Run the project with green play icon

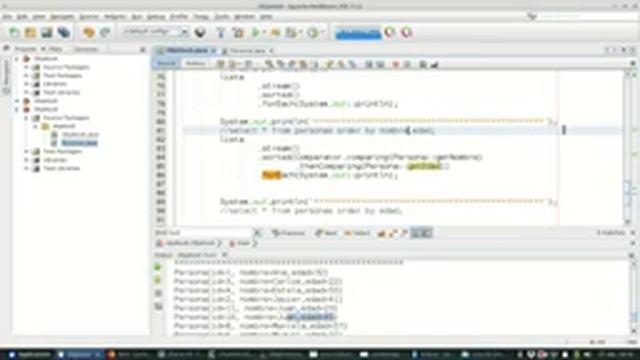[256, 32]
